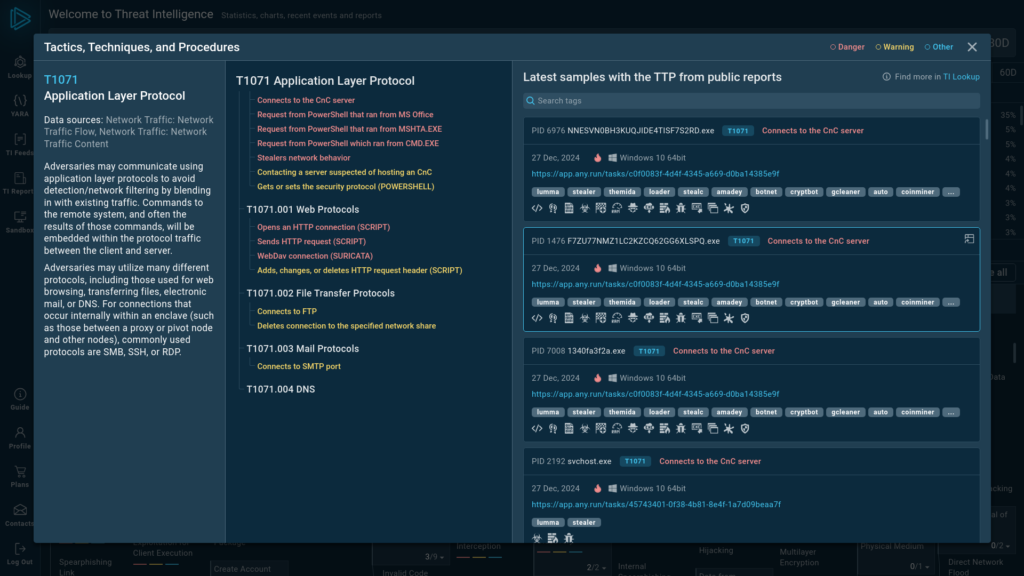Click the bug icon in the 1340fa3f2a.exe sample
The image size is (1024, 576).
680,428
